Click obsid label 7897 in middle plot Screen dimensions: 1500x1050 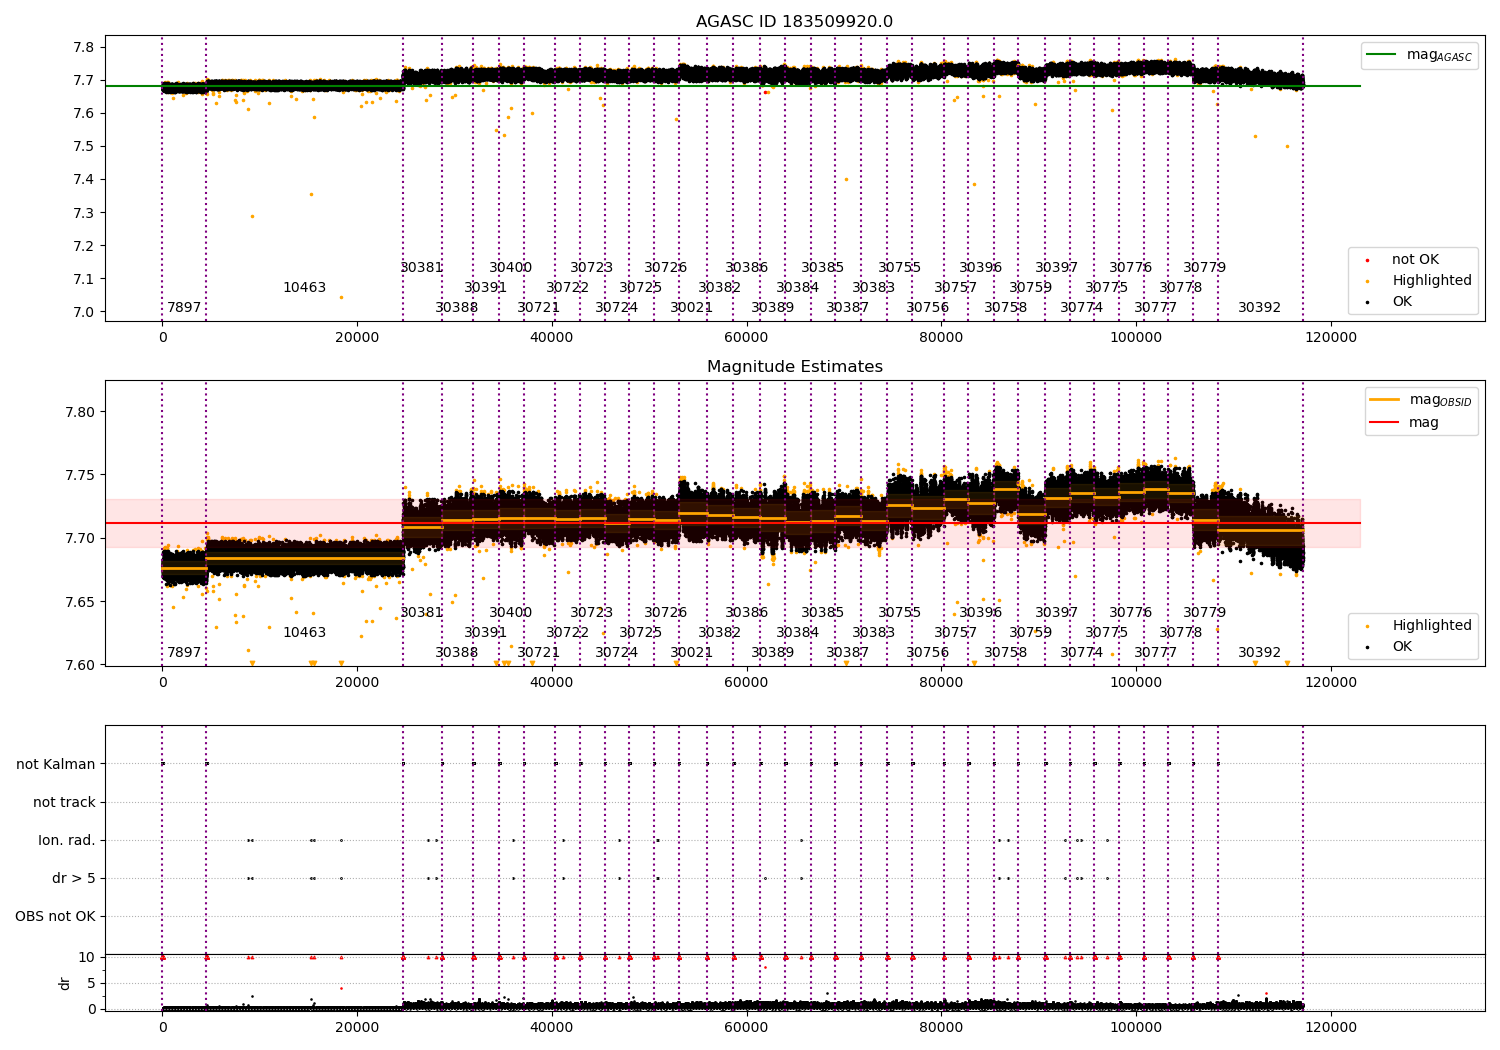pos(184,653)
